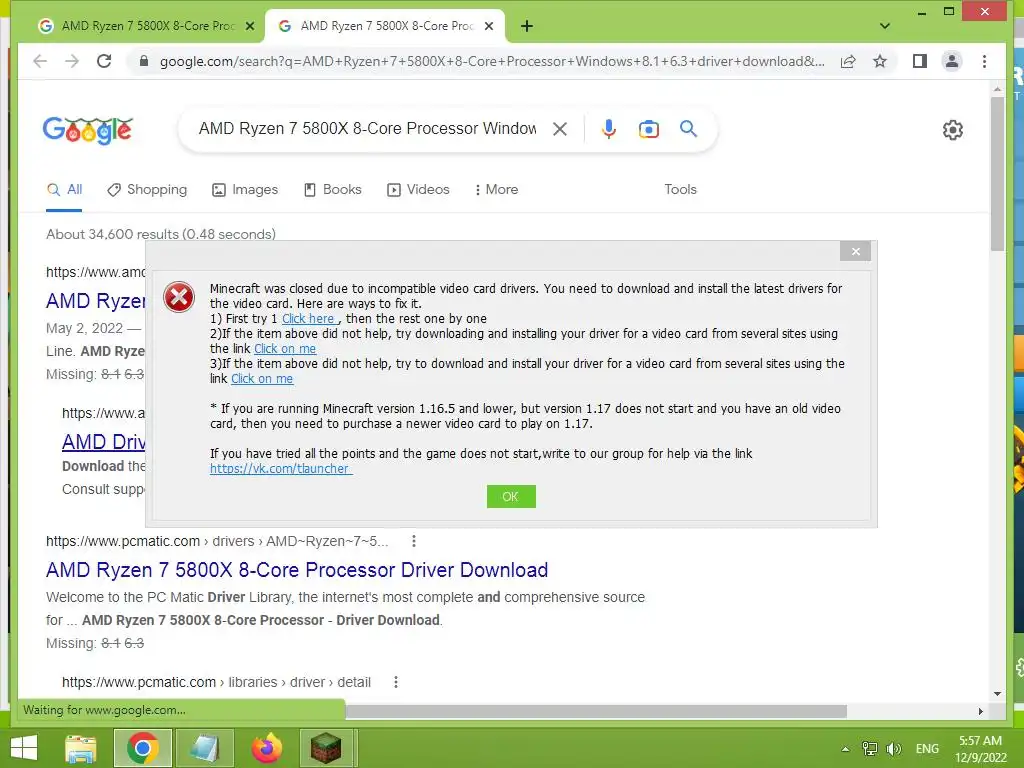Close the first AMD Ryzen tab
The height and width of the screenshot is (768, 1024).
click(x=249, y=26)
